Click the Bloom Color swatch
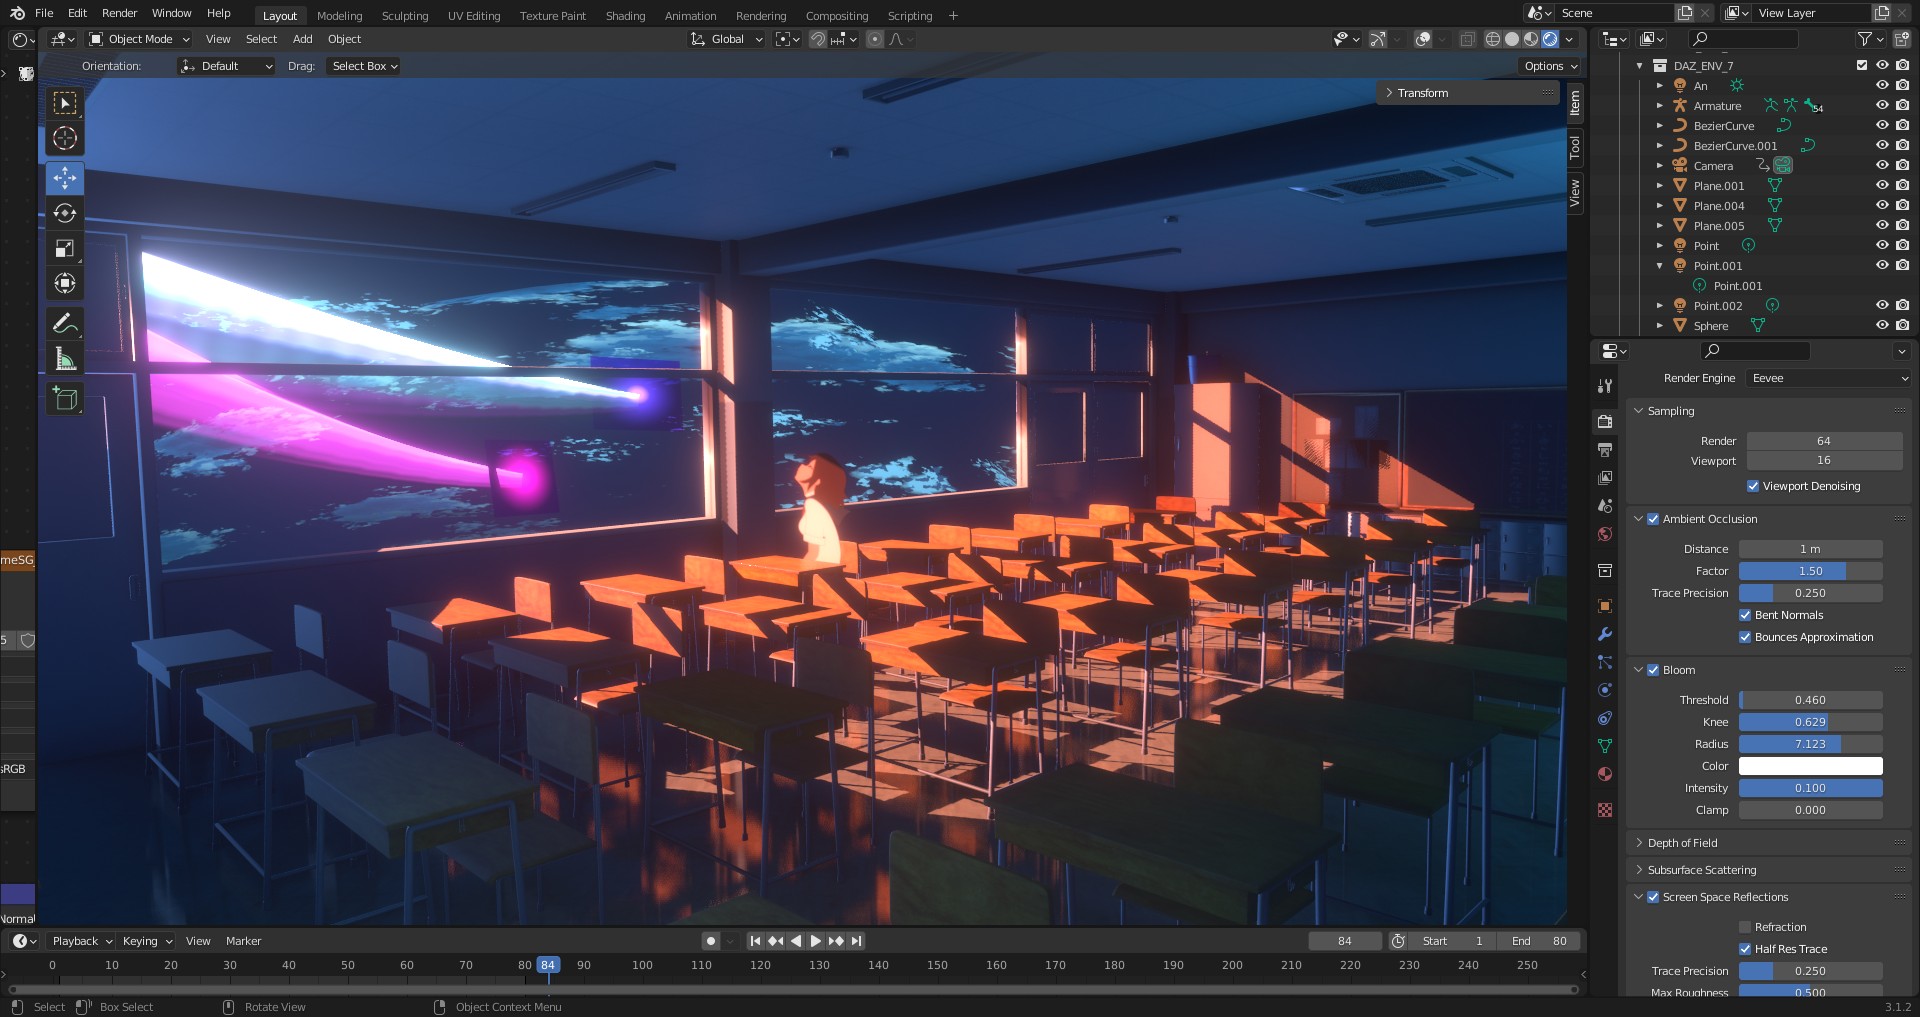 pos(1810,766)
